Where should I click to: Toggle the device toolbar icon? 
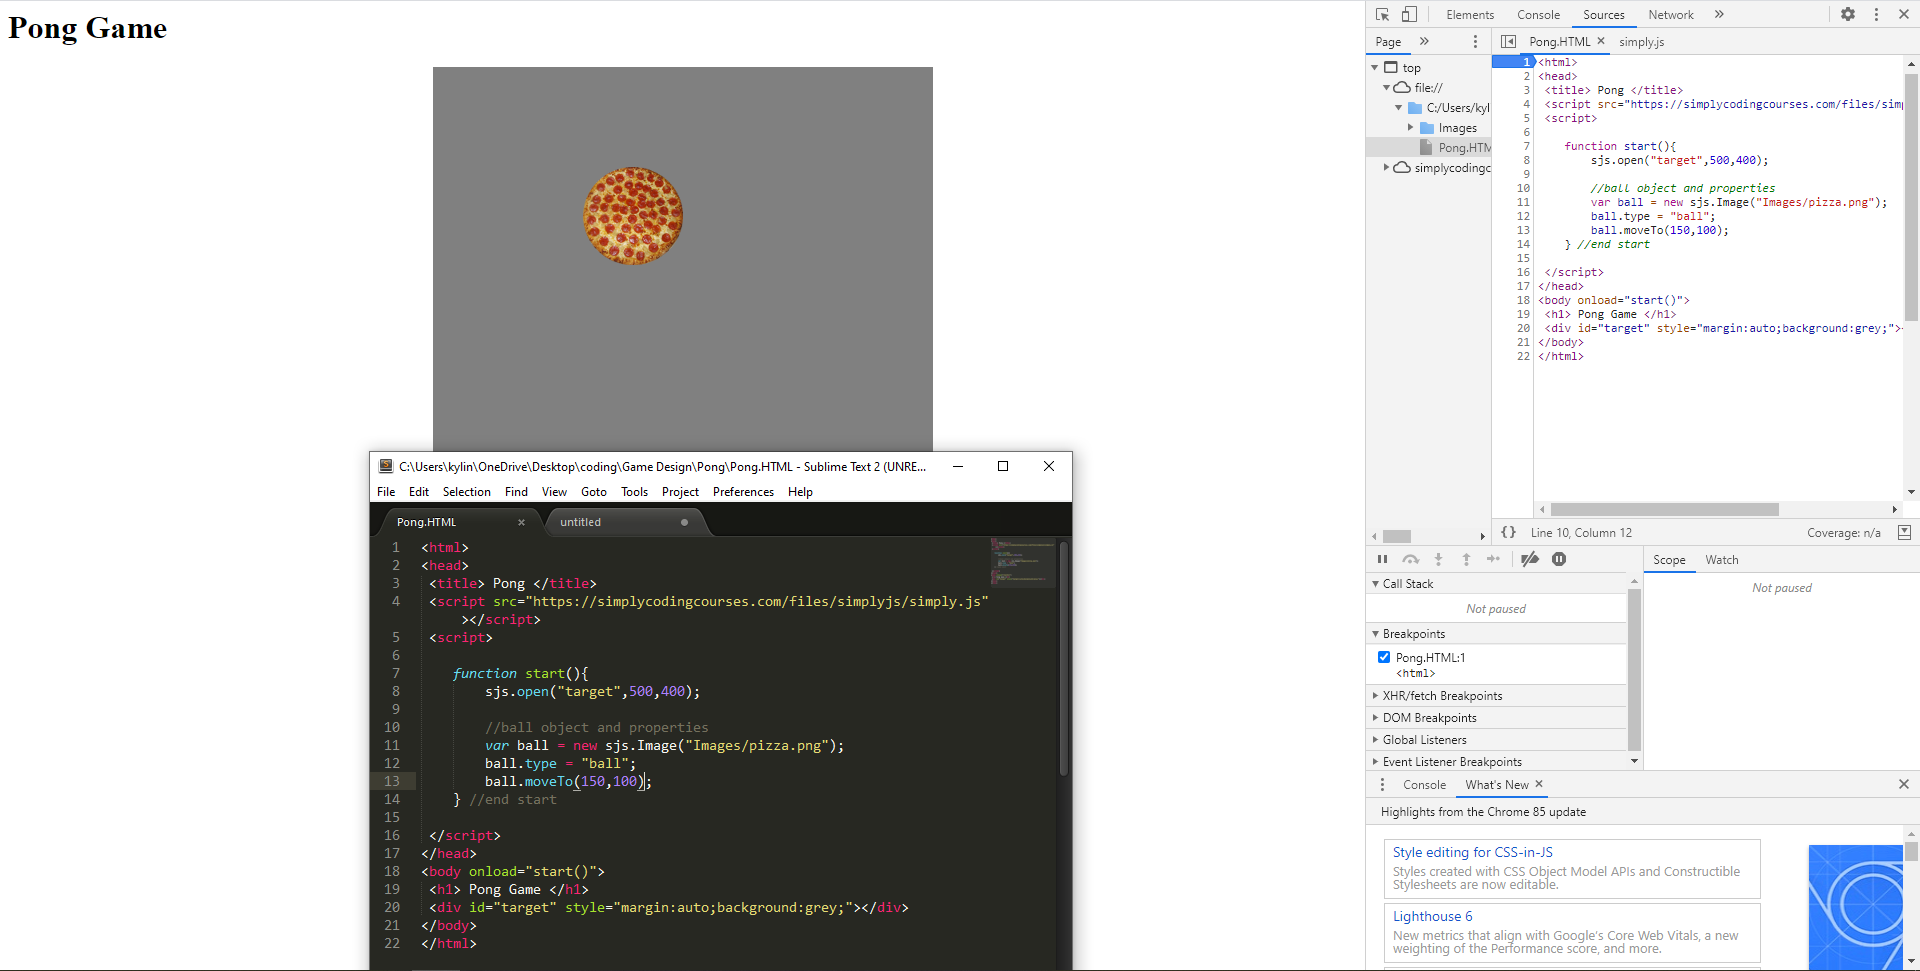point(1409,14)
